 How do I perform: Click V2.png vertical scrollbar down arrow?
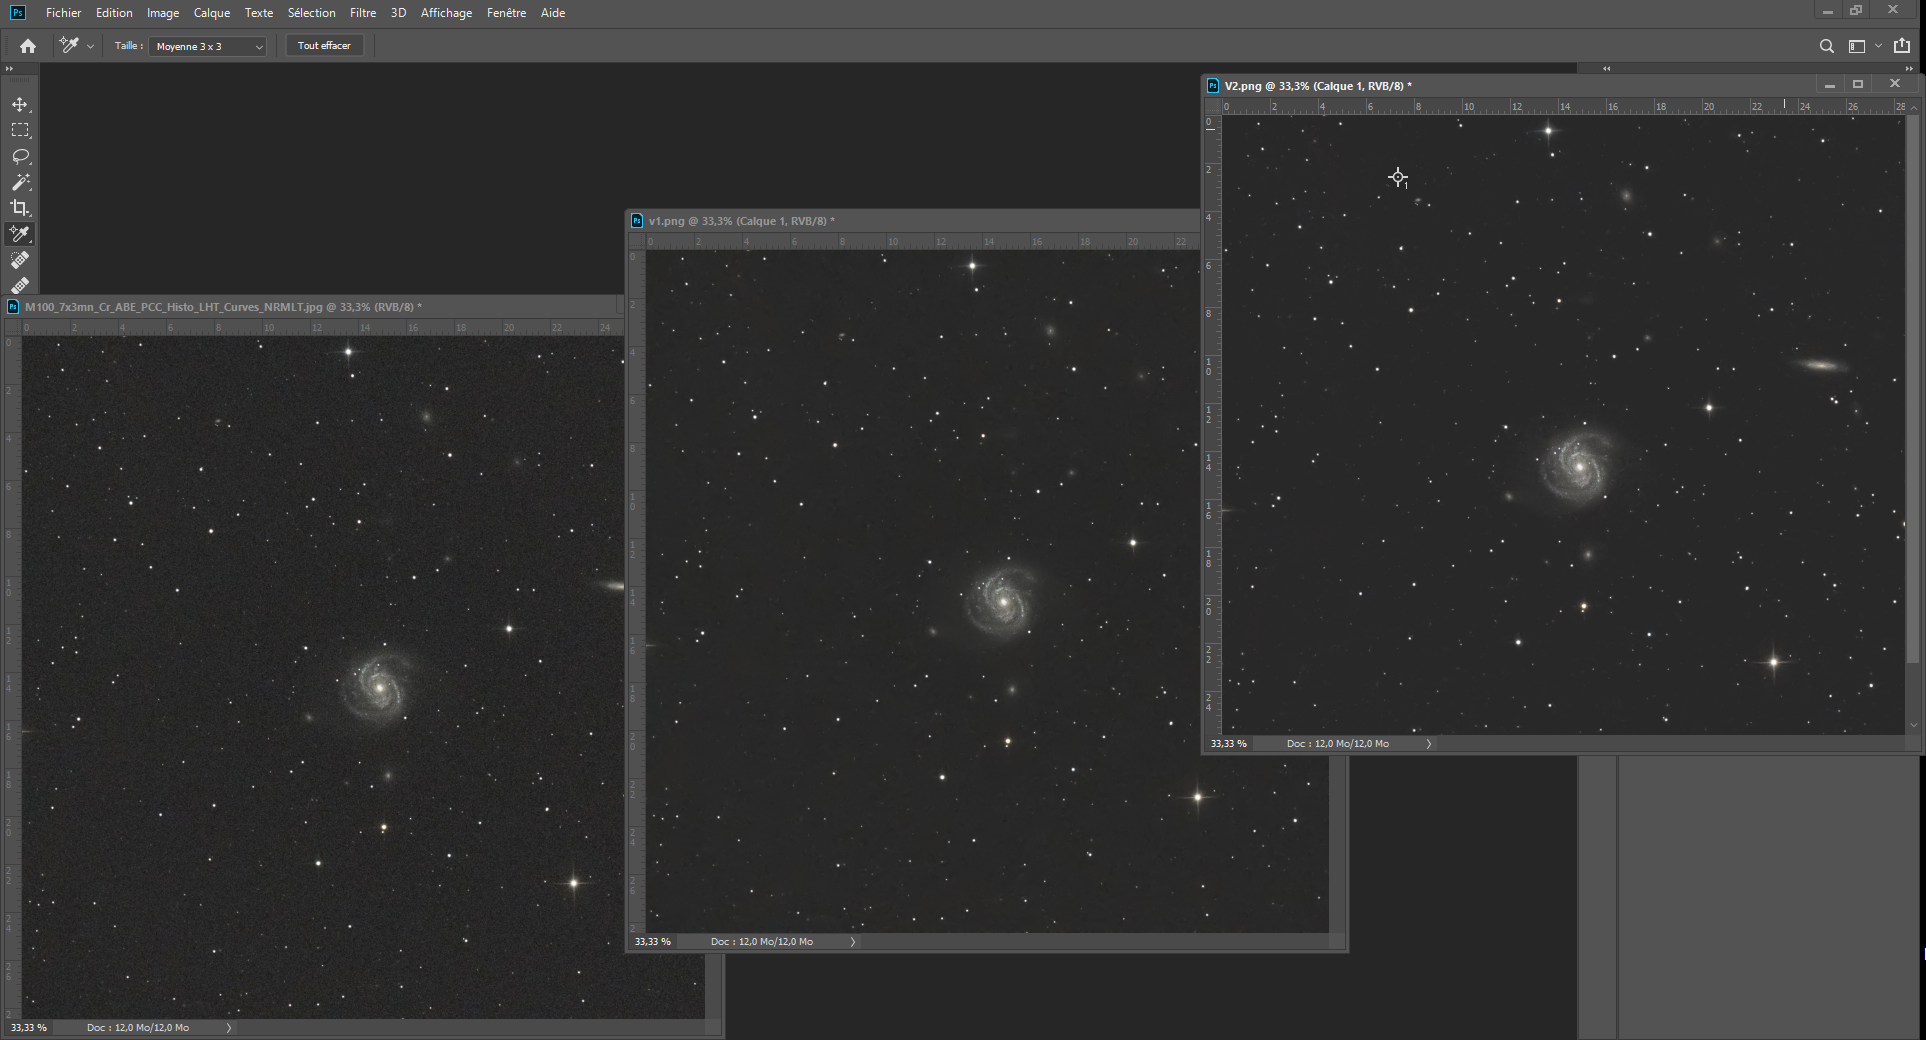(x=1914, y=725)
